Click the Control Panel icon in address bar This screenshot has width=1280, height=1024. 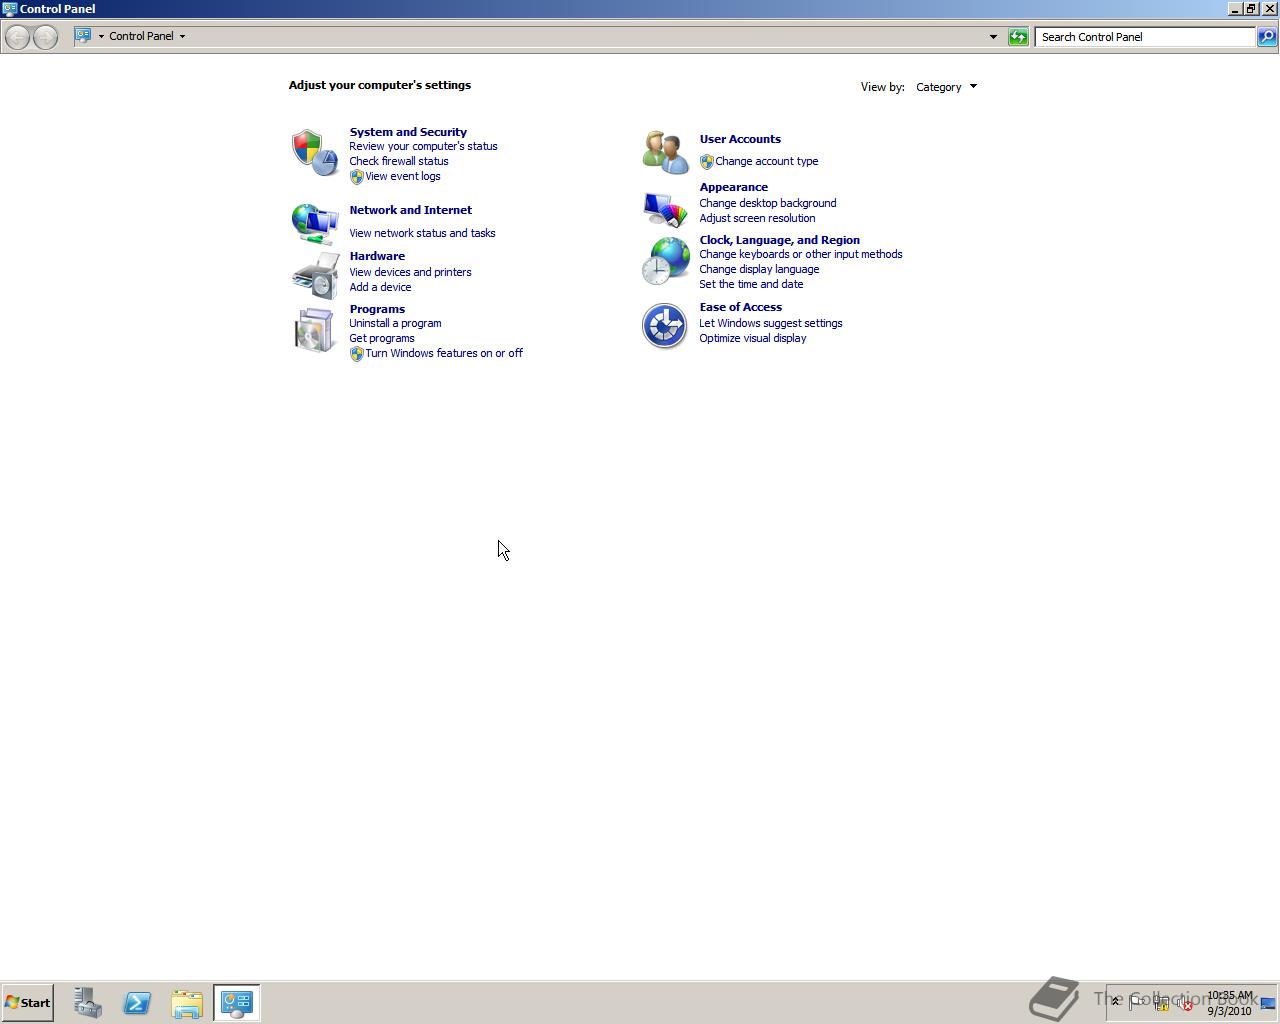(x=84, y=36)
